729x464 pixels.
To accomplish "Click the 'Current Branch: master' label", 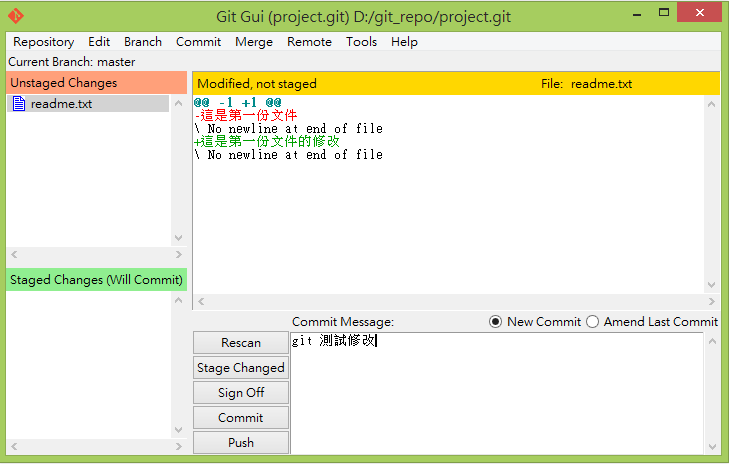I will tap(72, 62).
